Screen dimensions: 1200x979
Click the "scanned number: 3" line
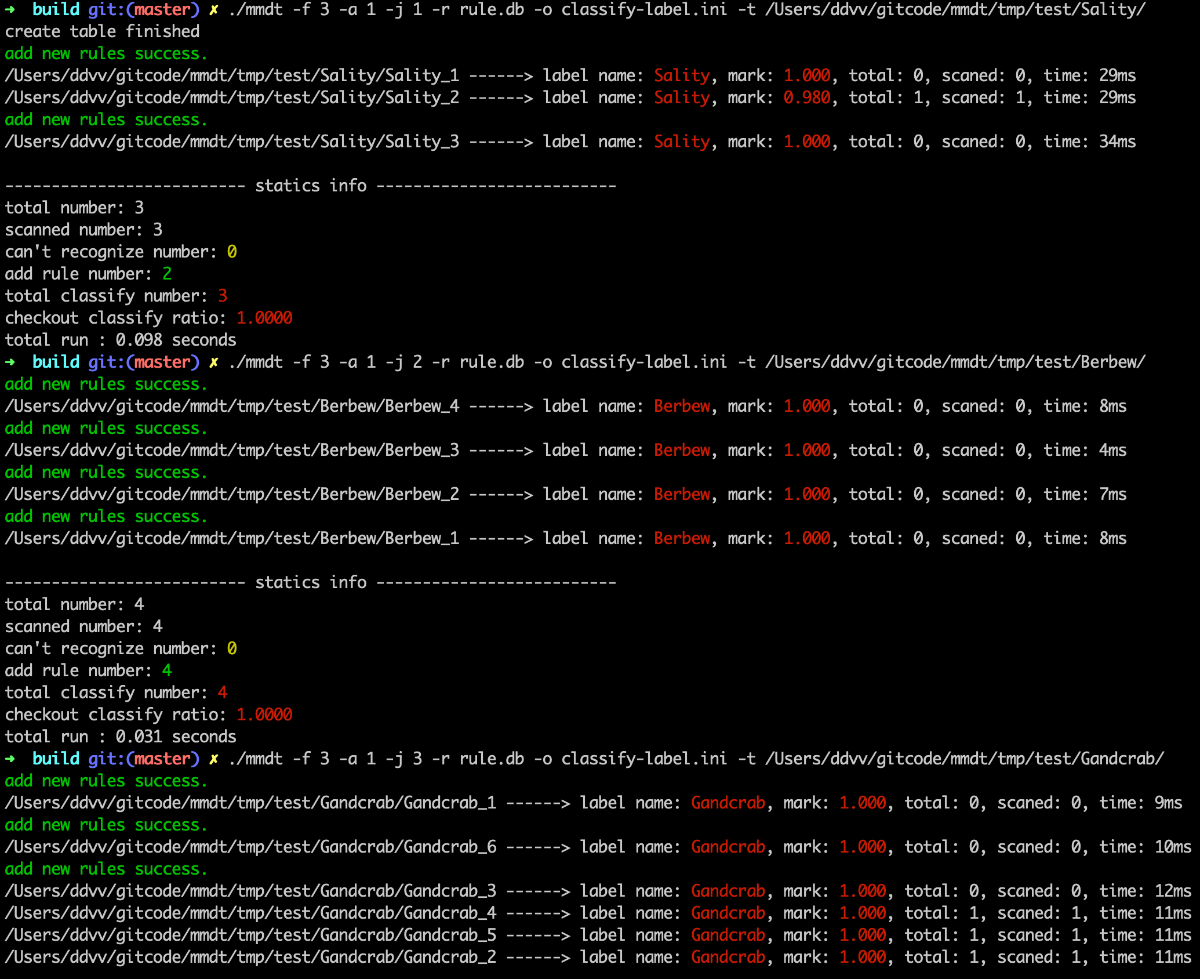coord(84,230)
